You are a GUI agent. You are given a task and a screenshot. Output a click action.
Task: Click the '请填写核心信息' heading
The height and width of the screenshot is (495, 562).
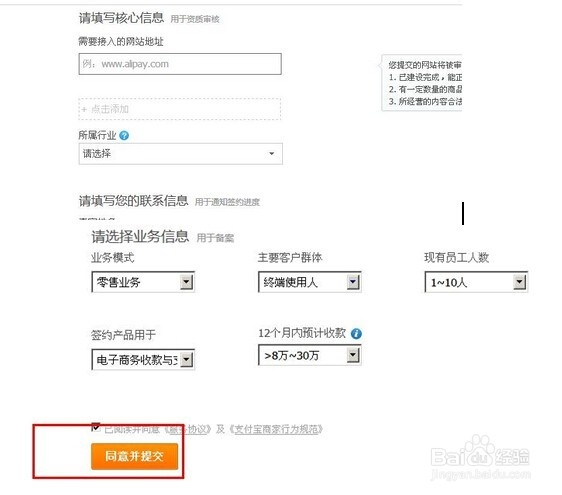(x=121, y=18)
